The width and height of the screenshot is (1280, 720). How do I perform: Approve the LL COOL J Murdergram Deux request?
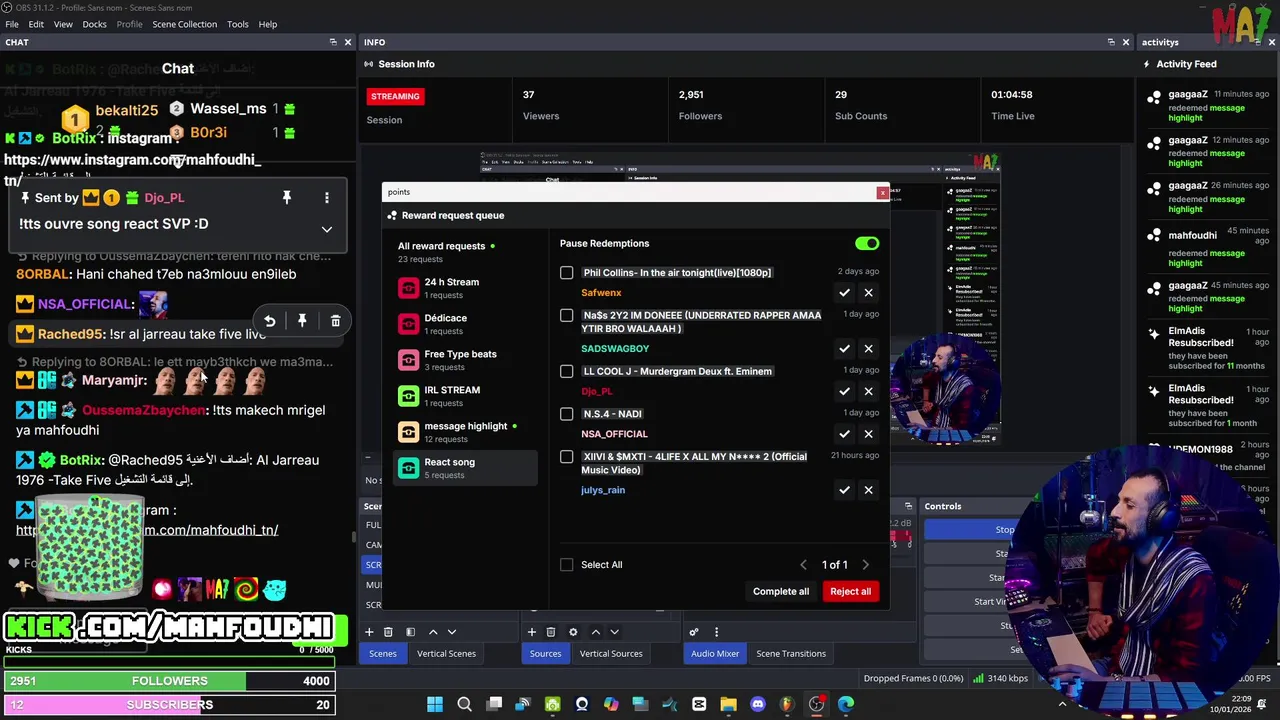pyautogui.click(x=844, y=391)
